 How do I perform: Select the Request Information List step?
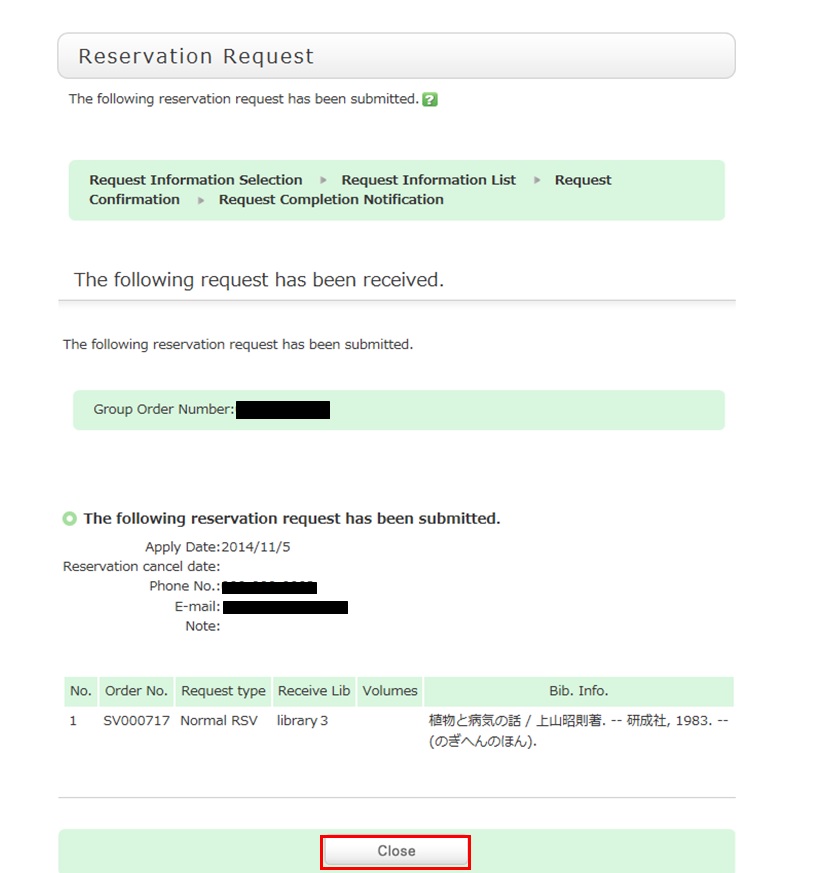(428, 180)
